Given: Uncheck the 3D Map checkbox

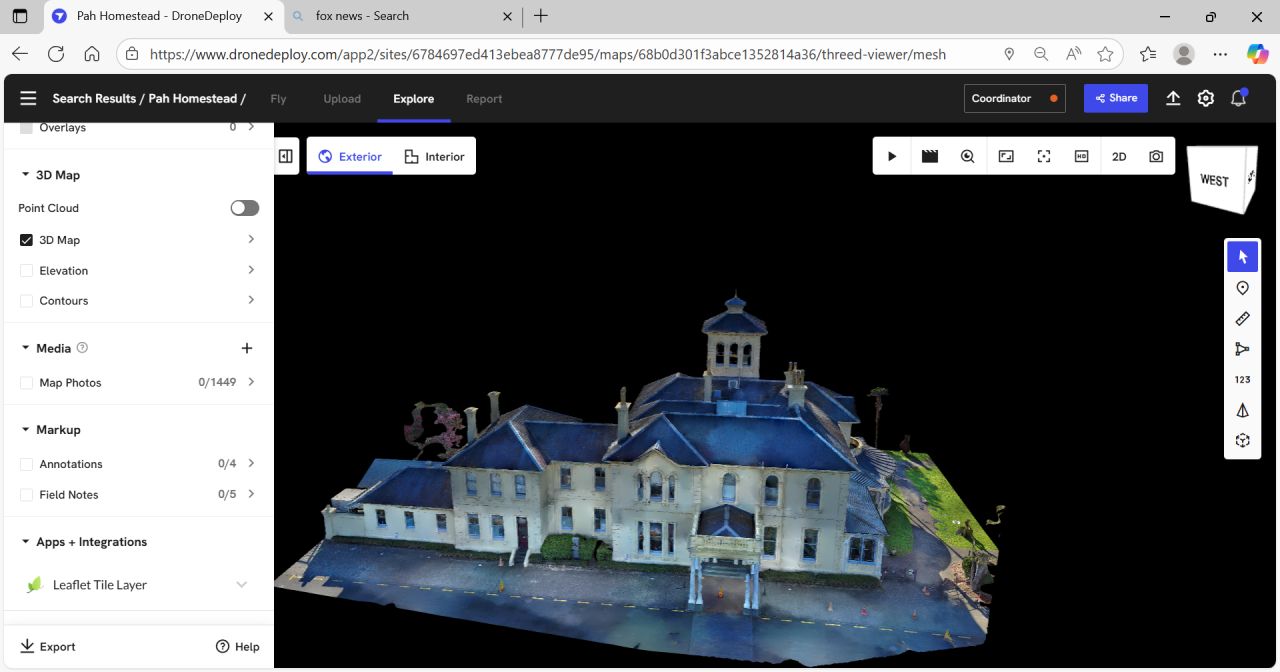Looking at the screenshot, I should coord(27,240).
